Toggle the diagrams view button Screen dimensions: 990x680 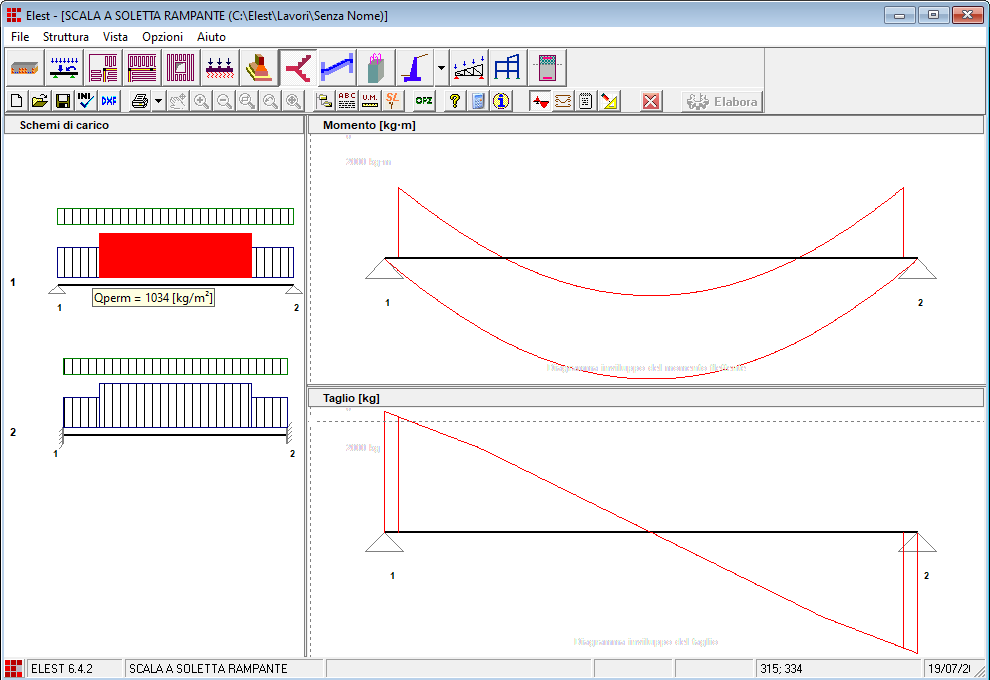click(540, 101)
